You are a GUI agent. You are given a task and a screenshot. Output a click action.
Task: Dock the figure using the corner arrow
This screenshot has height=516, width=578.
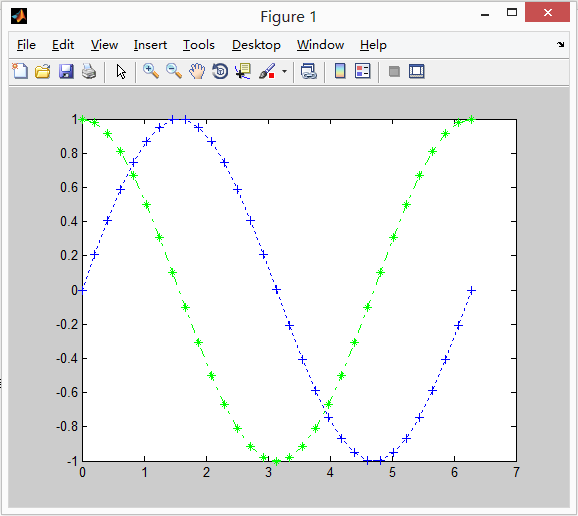[561, 45]
